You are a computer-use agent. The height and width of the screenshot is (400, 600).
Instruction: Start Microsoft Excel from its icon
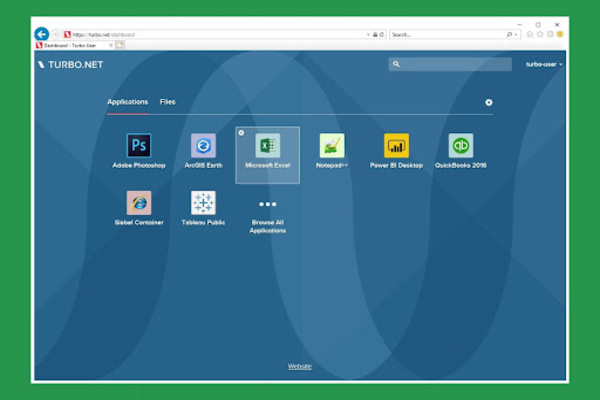tap(267, 145)
